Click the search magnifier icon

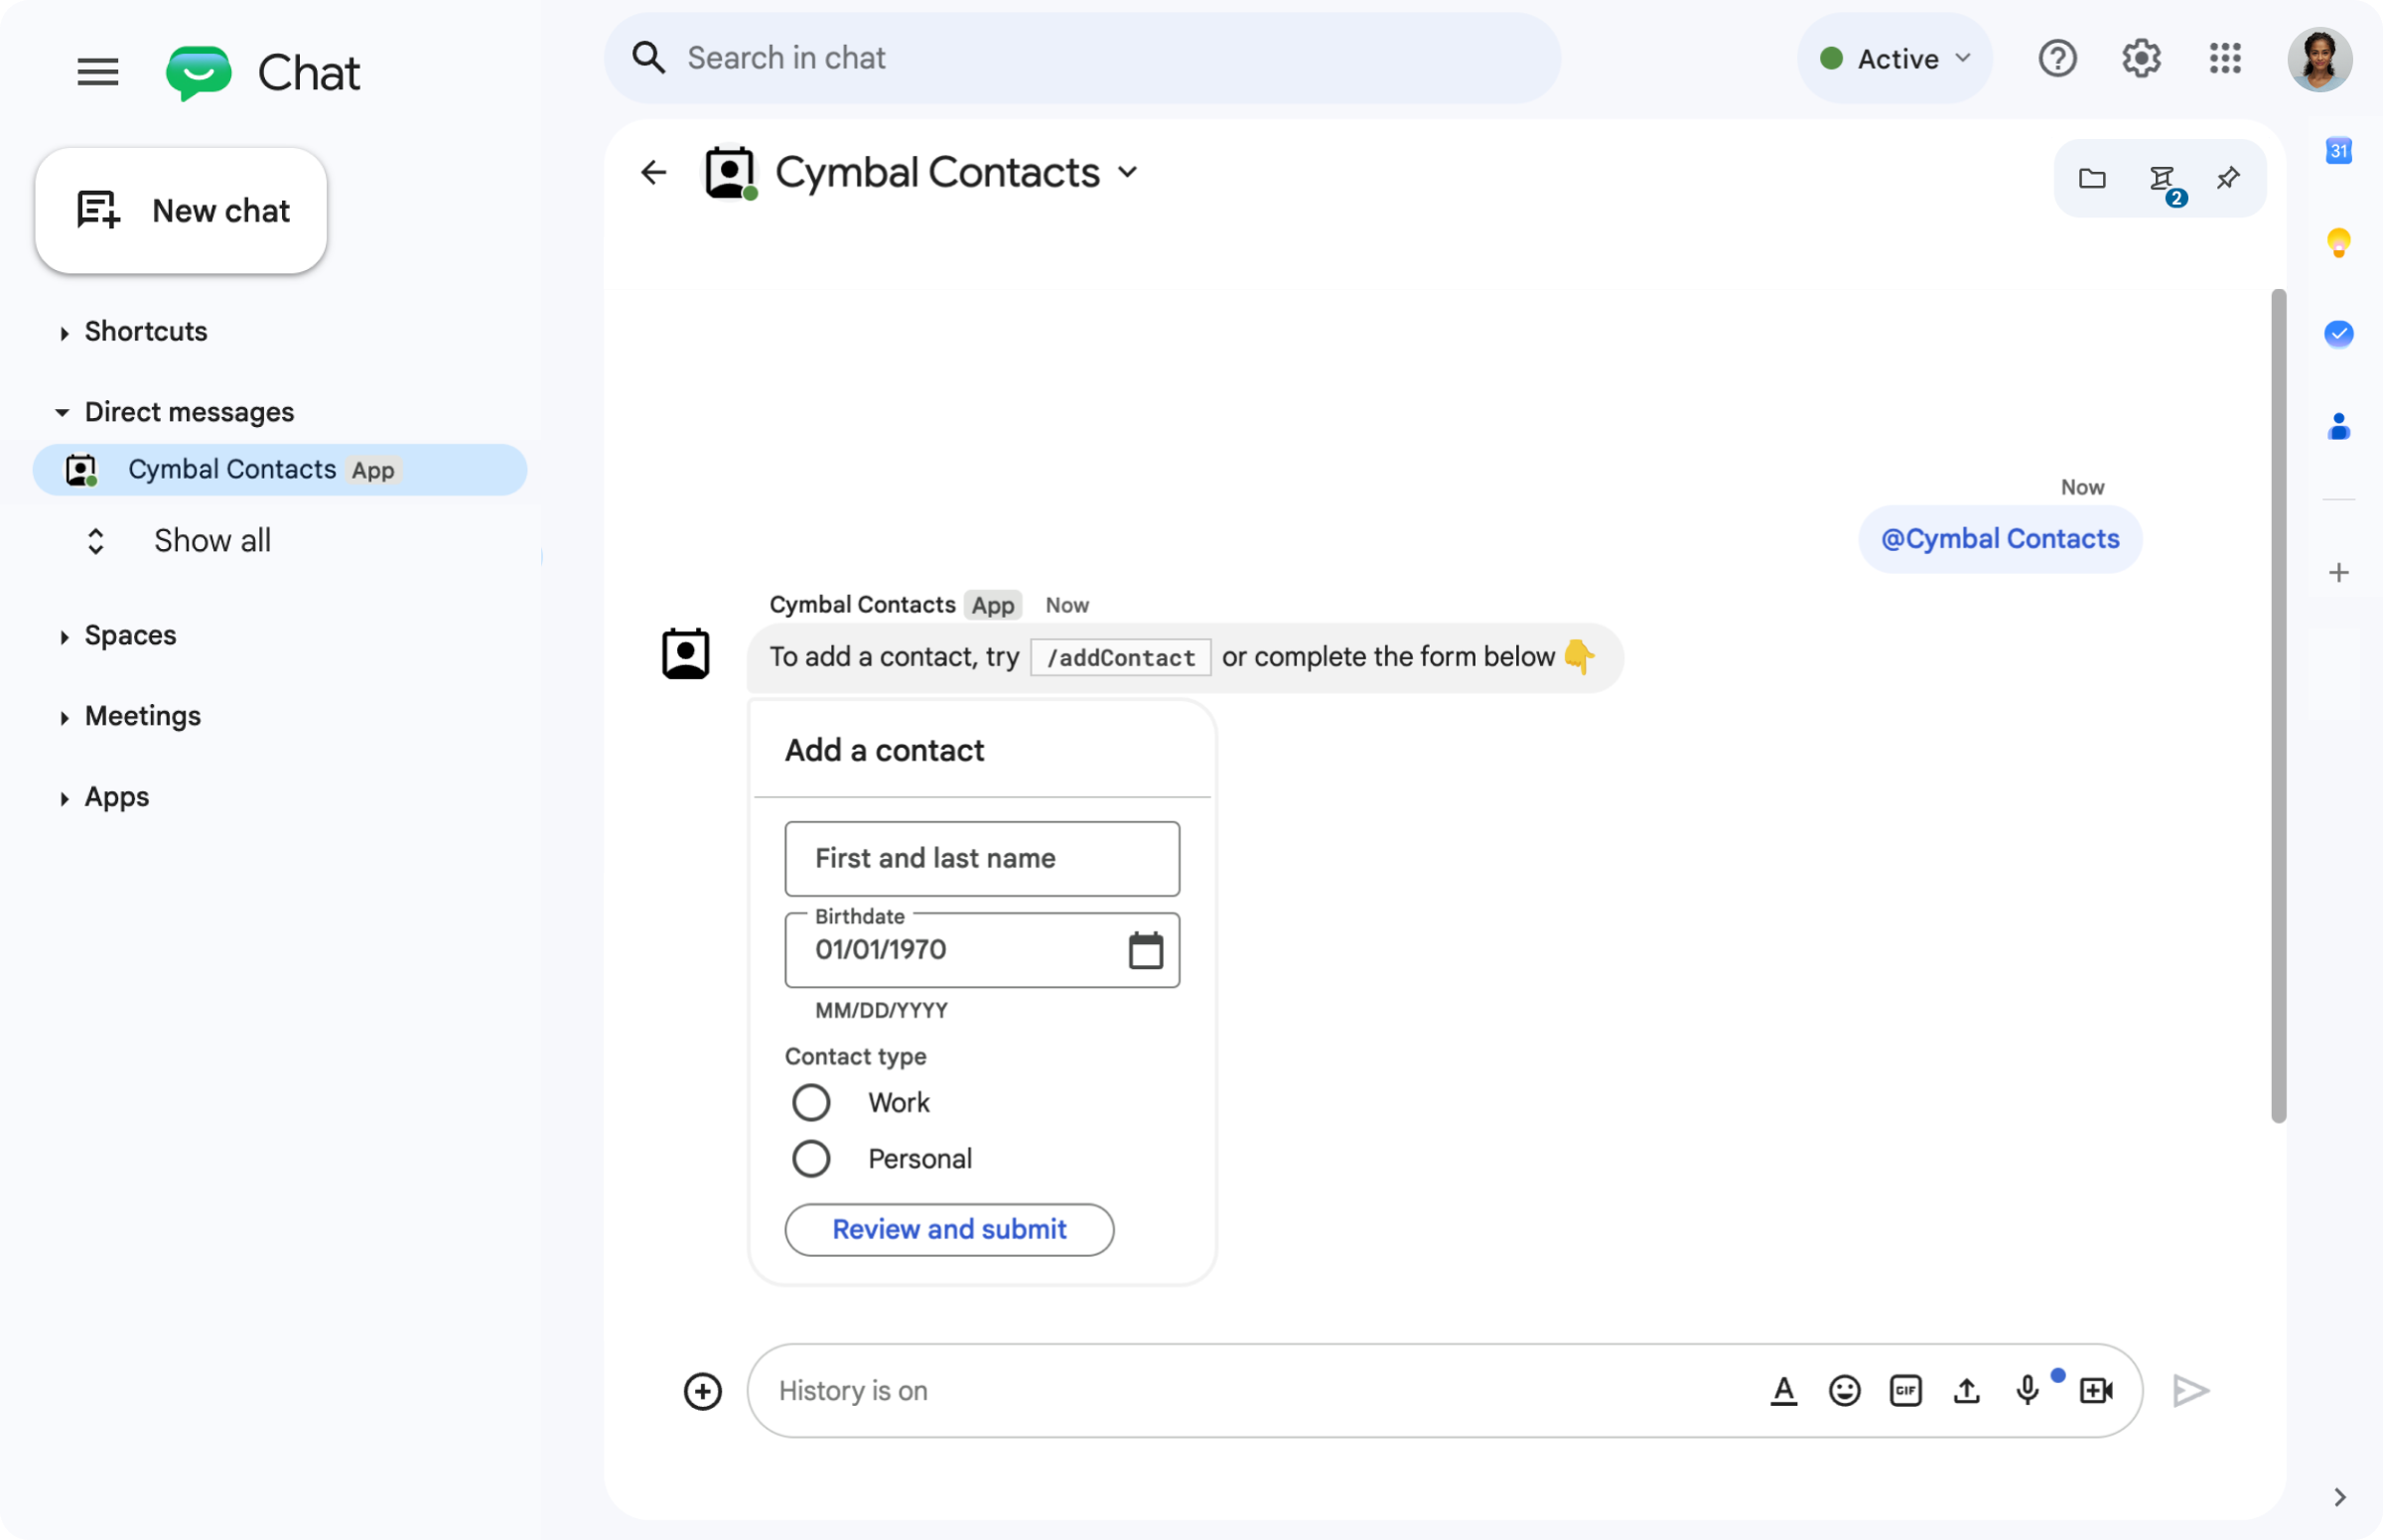[x=649, y=58]
